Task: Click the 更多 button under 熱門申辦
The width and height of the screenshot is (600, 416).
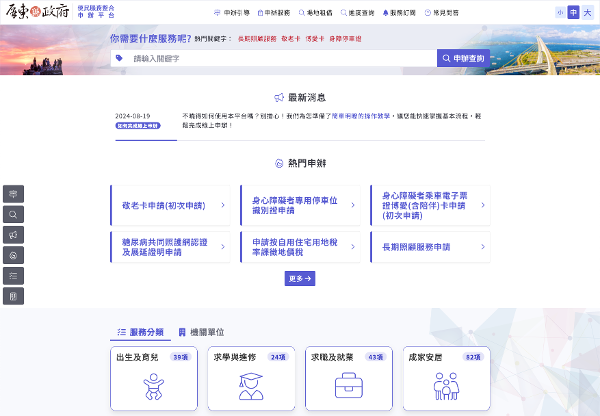Action: [300, 279]
